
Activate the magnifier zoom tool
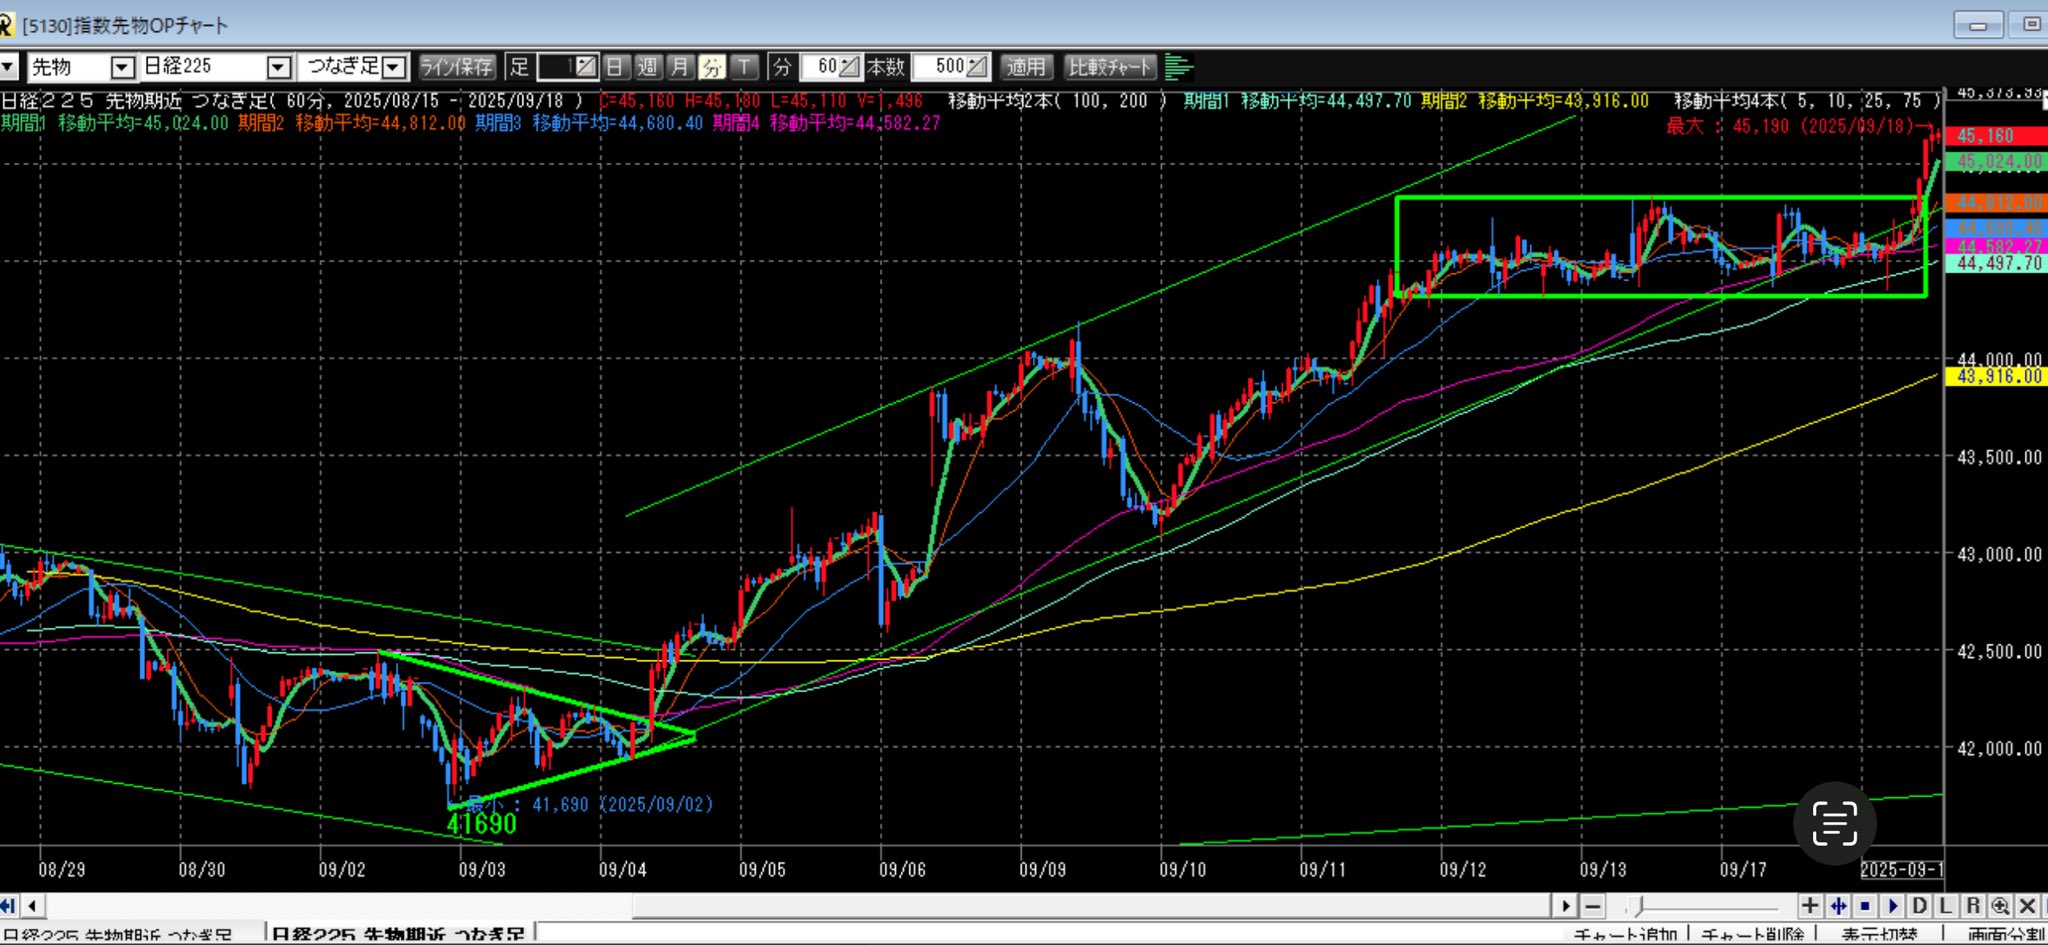coord(2000,906)
